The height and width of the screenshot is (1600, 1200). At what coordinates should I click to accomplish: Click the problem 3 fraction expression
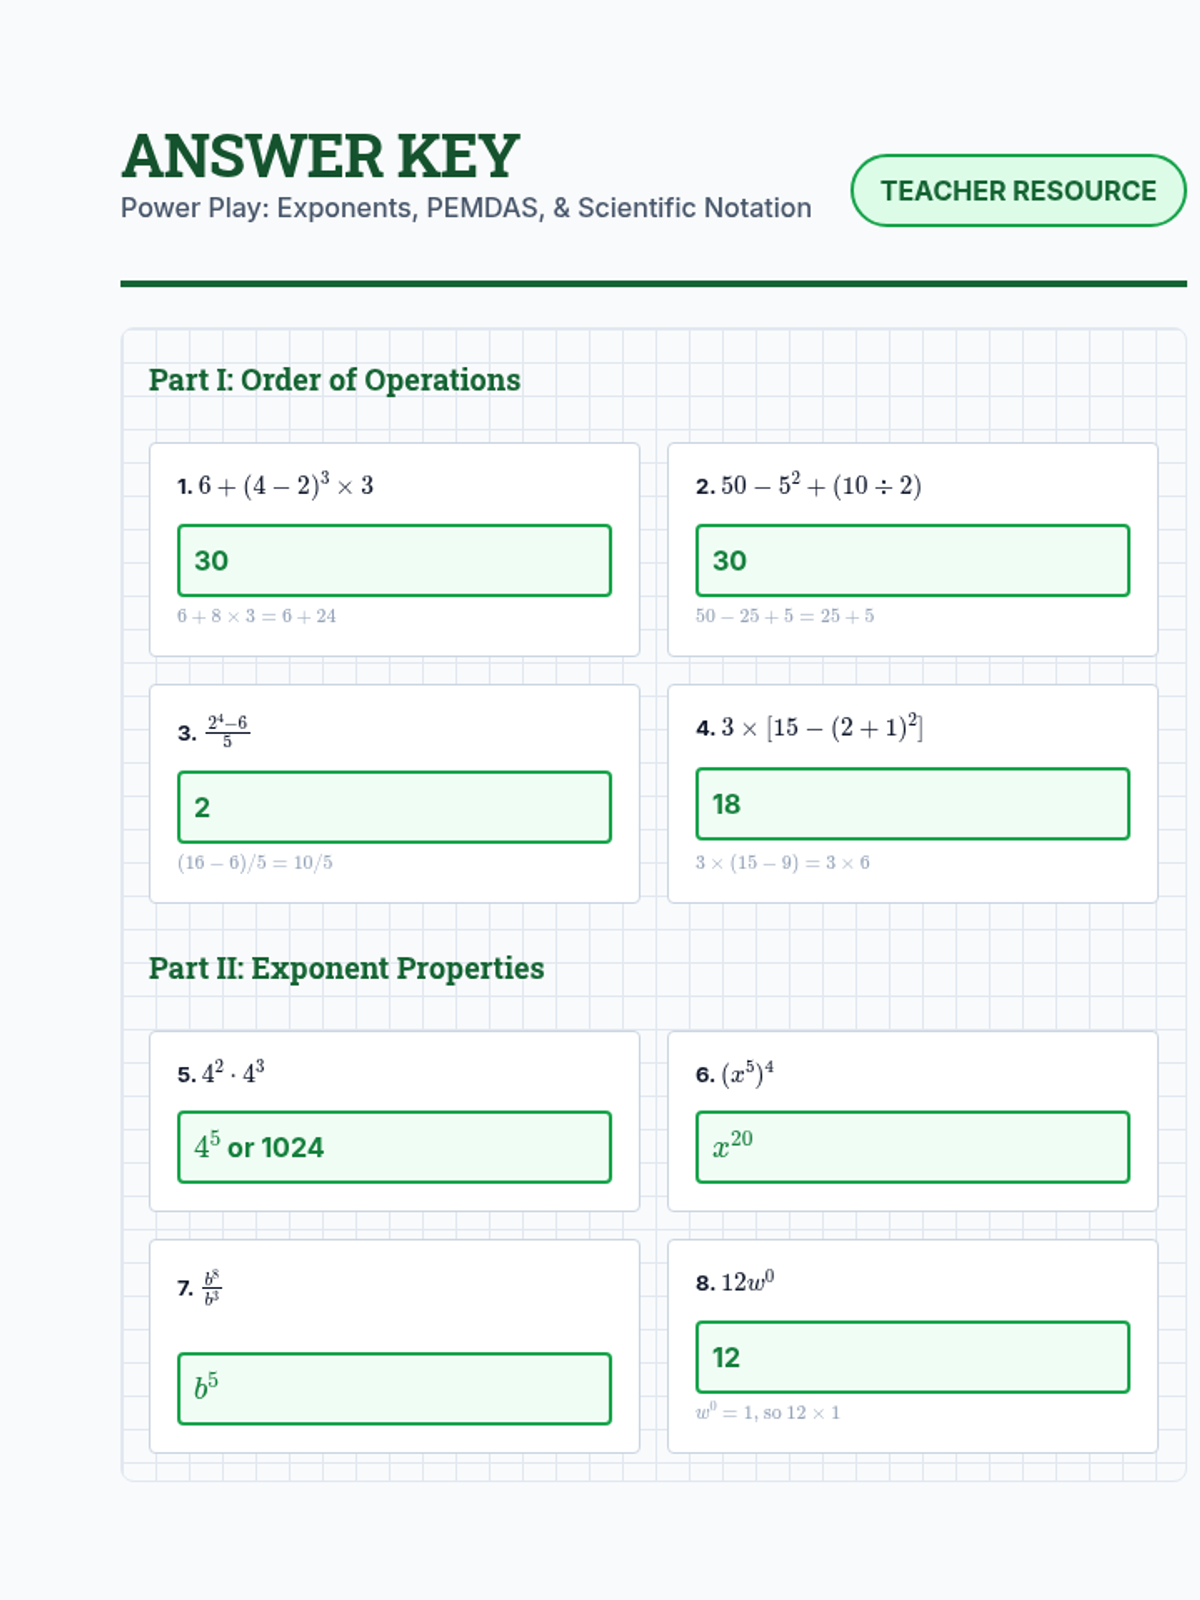[227, 732]
